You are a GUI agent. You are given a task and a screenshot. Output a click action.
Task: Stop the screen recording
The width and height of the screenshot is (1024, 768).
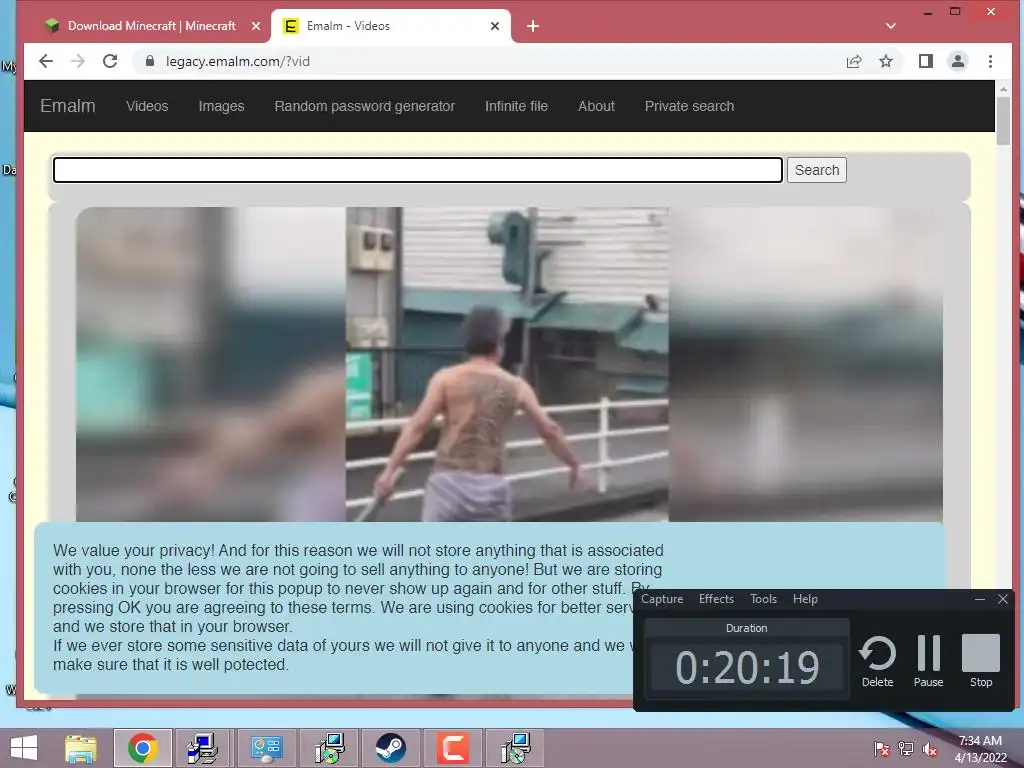point(980,662)
